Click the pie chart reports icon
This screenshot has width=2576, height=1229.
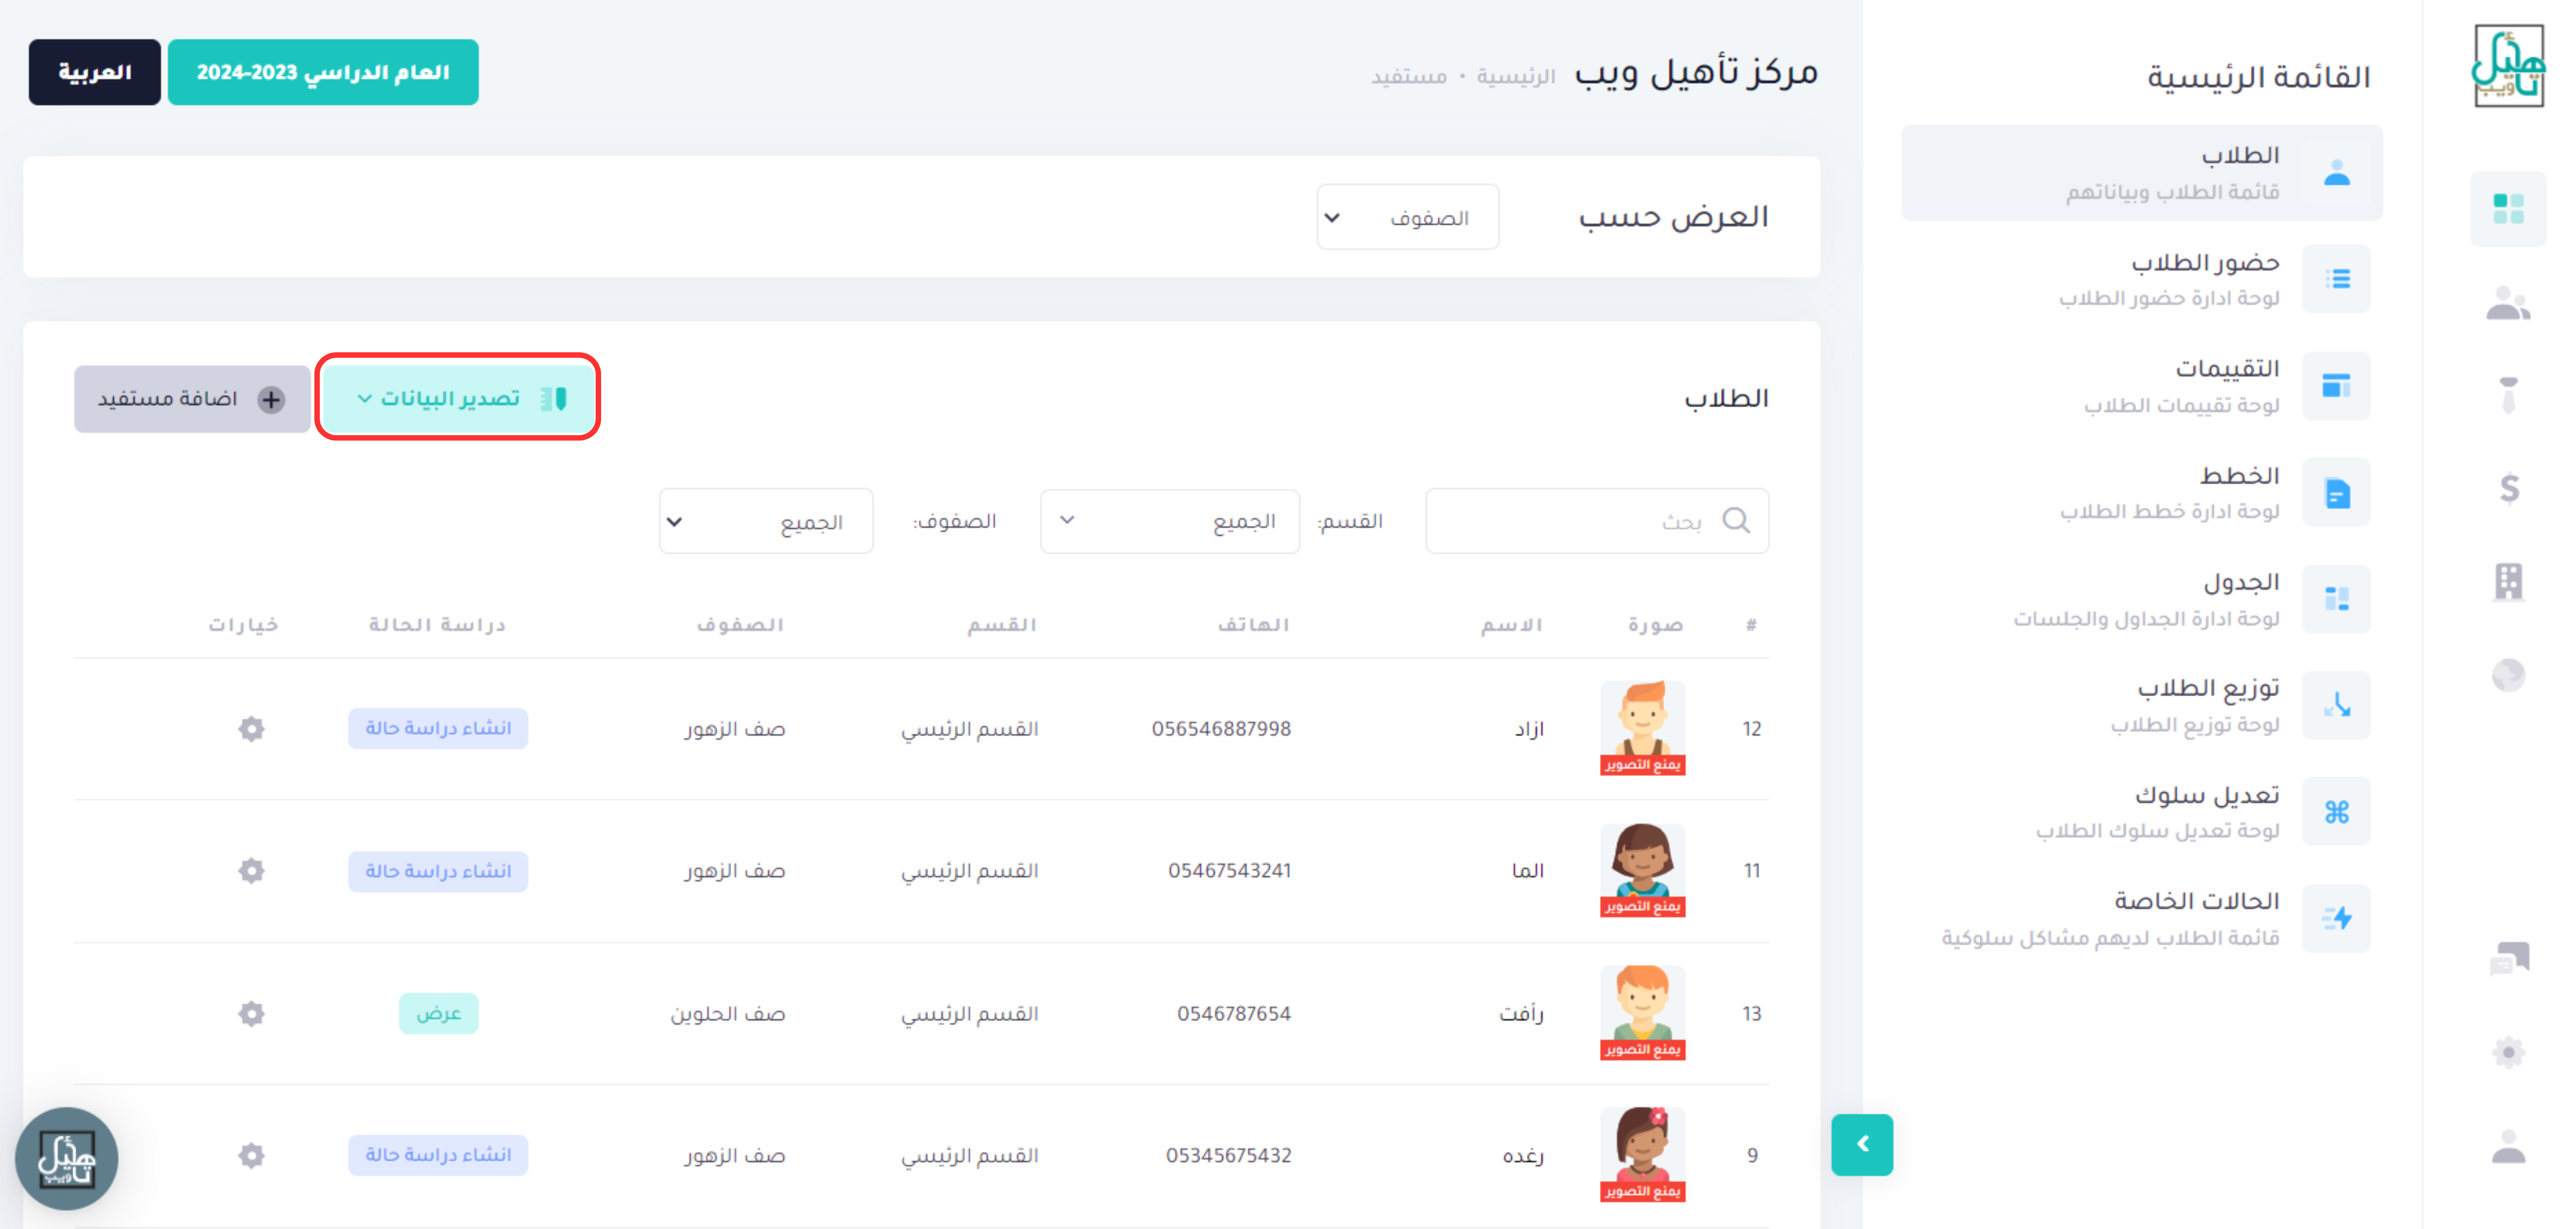pos(2509,675)
